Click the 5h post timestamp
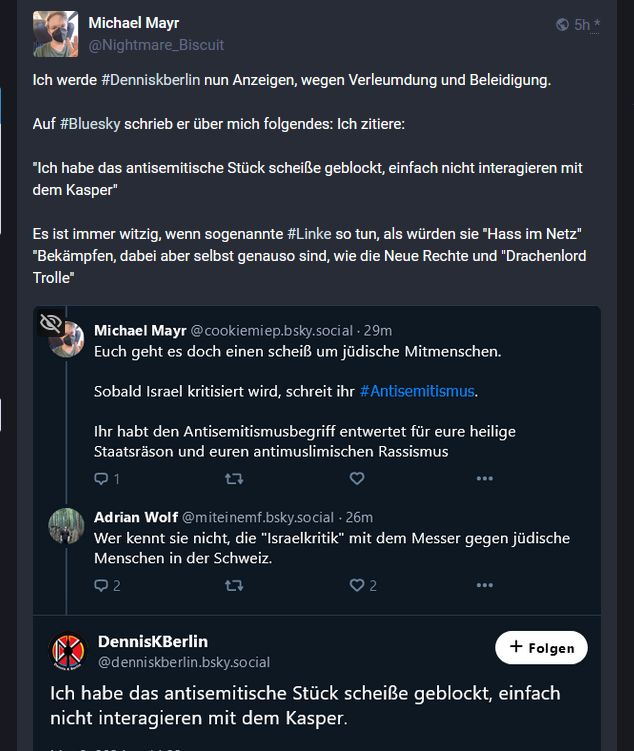The width and height of the screenshot is (634, 751). [582, 25]
